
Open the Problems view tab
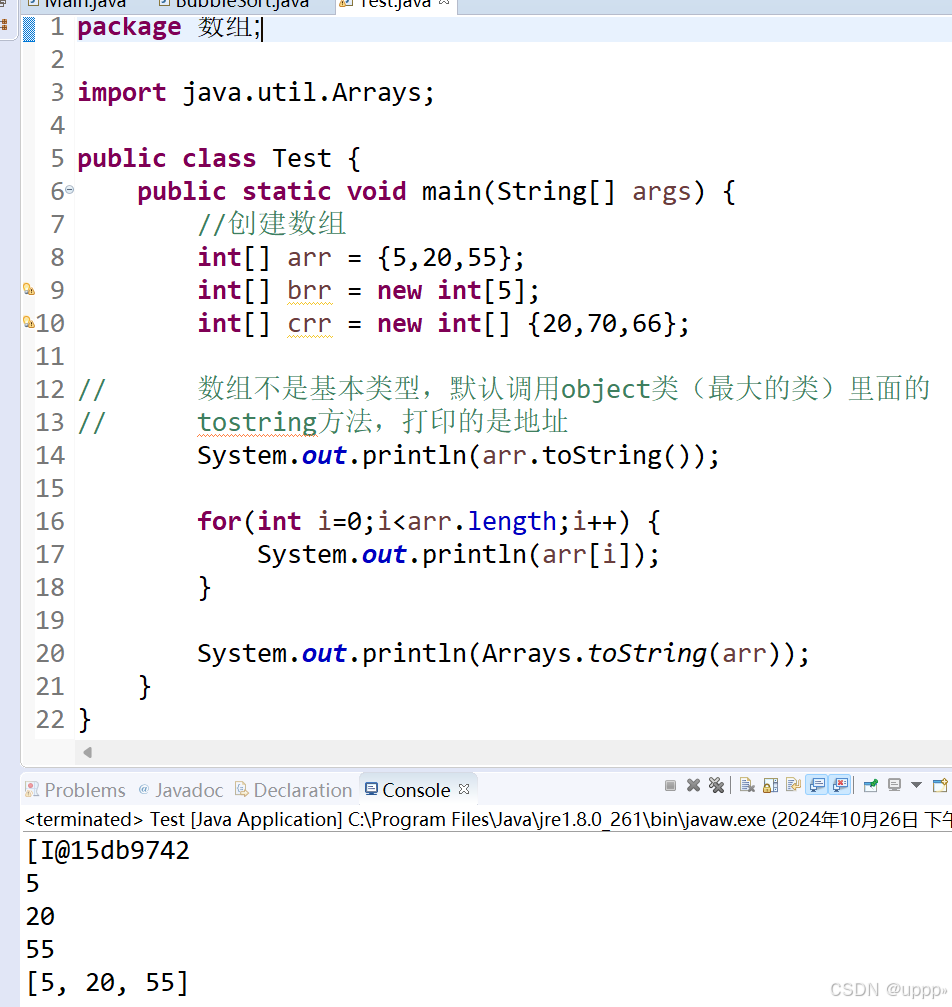click(76, 790)
